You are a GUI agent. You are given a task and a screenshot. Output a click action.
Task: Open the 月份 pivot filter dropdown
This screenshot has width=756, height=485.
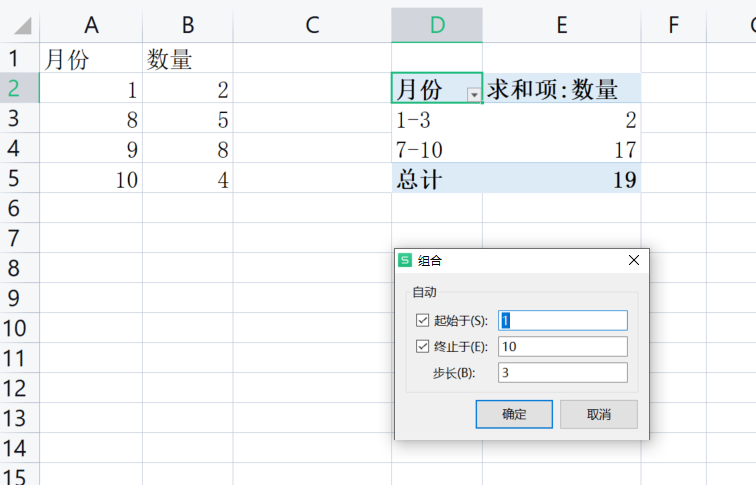(474, 95)
